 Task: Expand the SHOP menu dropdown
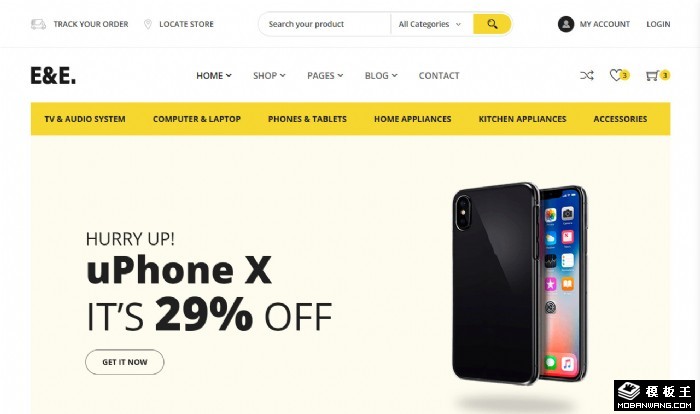(269, 75)
